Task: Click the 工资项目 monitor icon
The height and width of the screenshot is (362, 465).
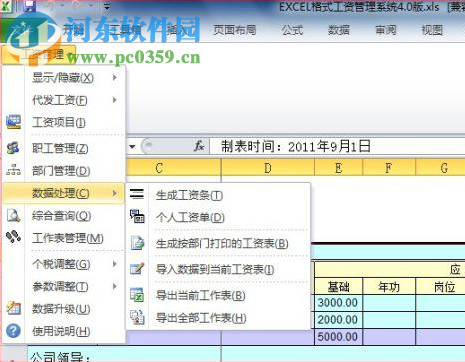Action: point(13,122)
